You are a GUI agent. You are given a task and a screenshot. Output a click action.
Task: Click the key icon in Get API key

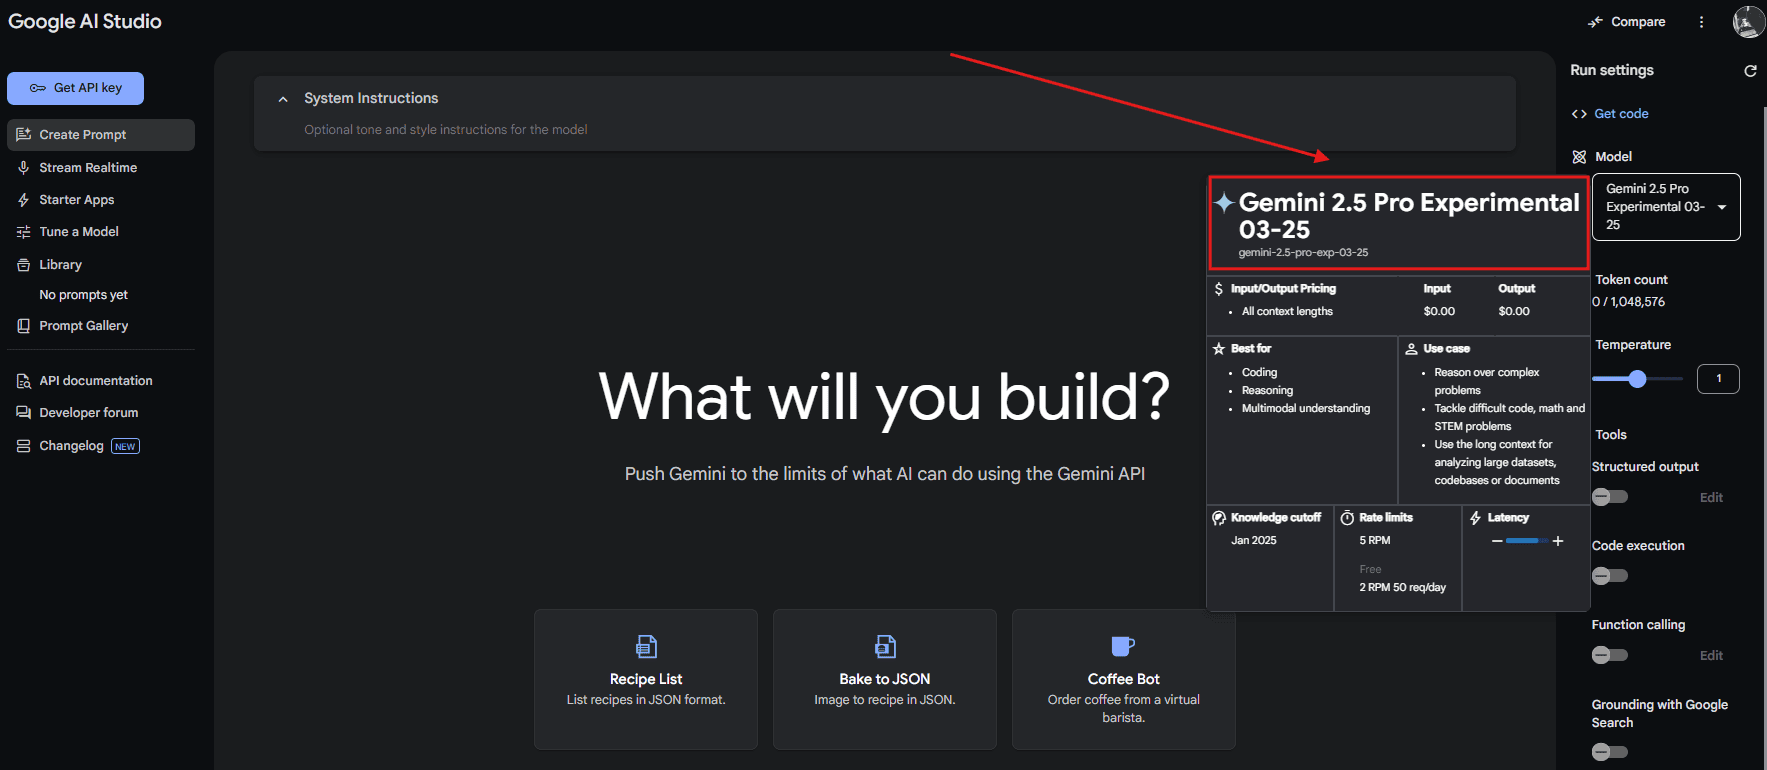[38, 88]
